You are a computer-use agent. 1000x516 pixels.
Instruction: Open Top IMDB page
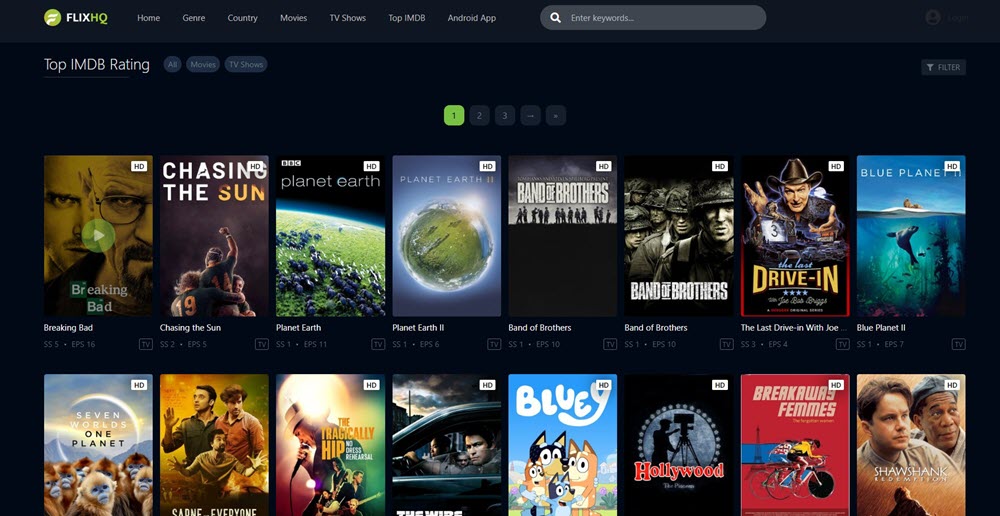click(x=407, y=18)
